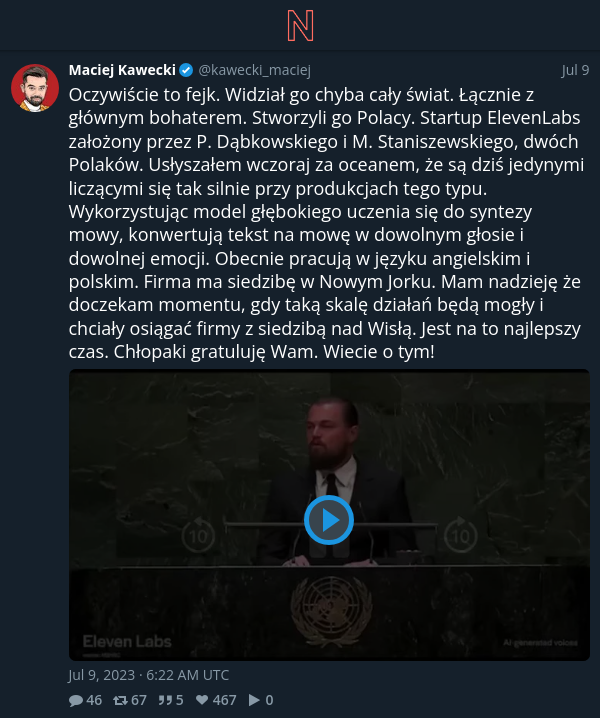The width and height of the screenshot is (600, 718).
Task: Open the @kawecki_maciej handle link
Action: 255,70
